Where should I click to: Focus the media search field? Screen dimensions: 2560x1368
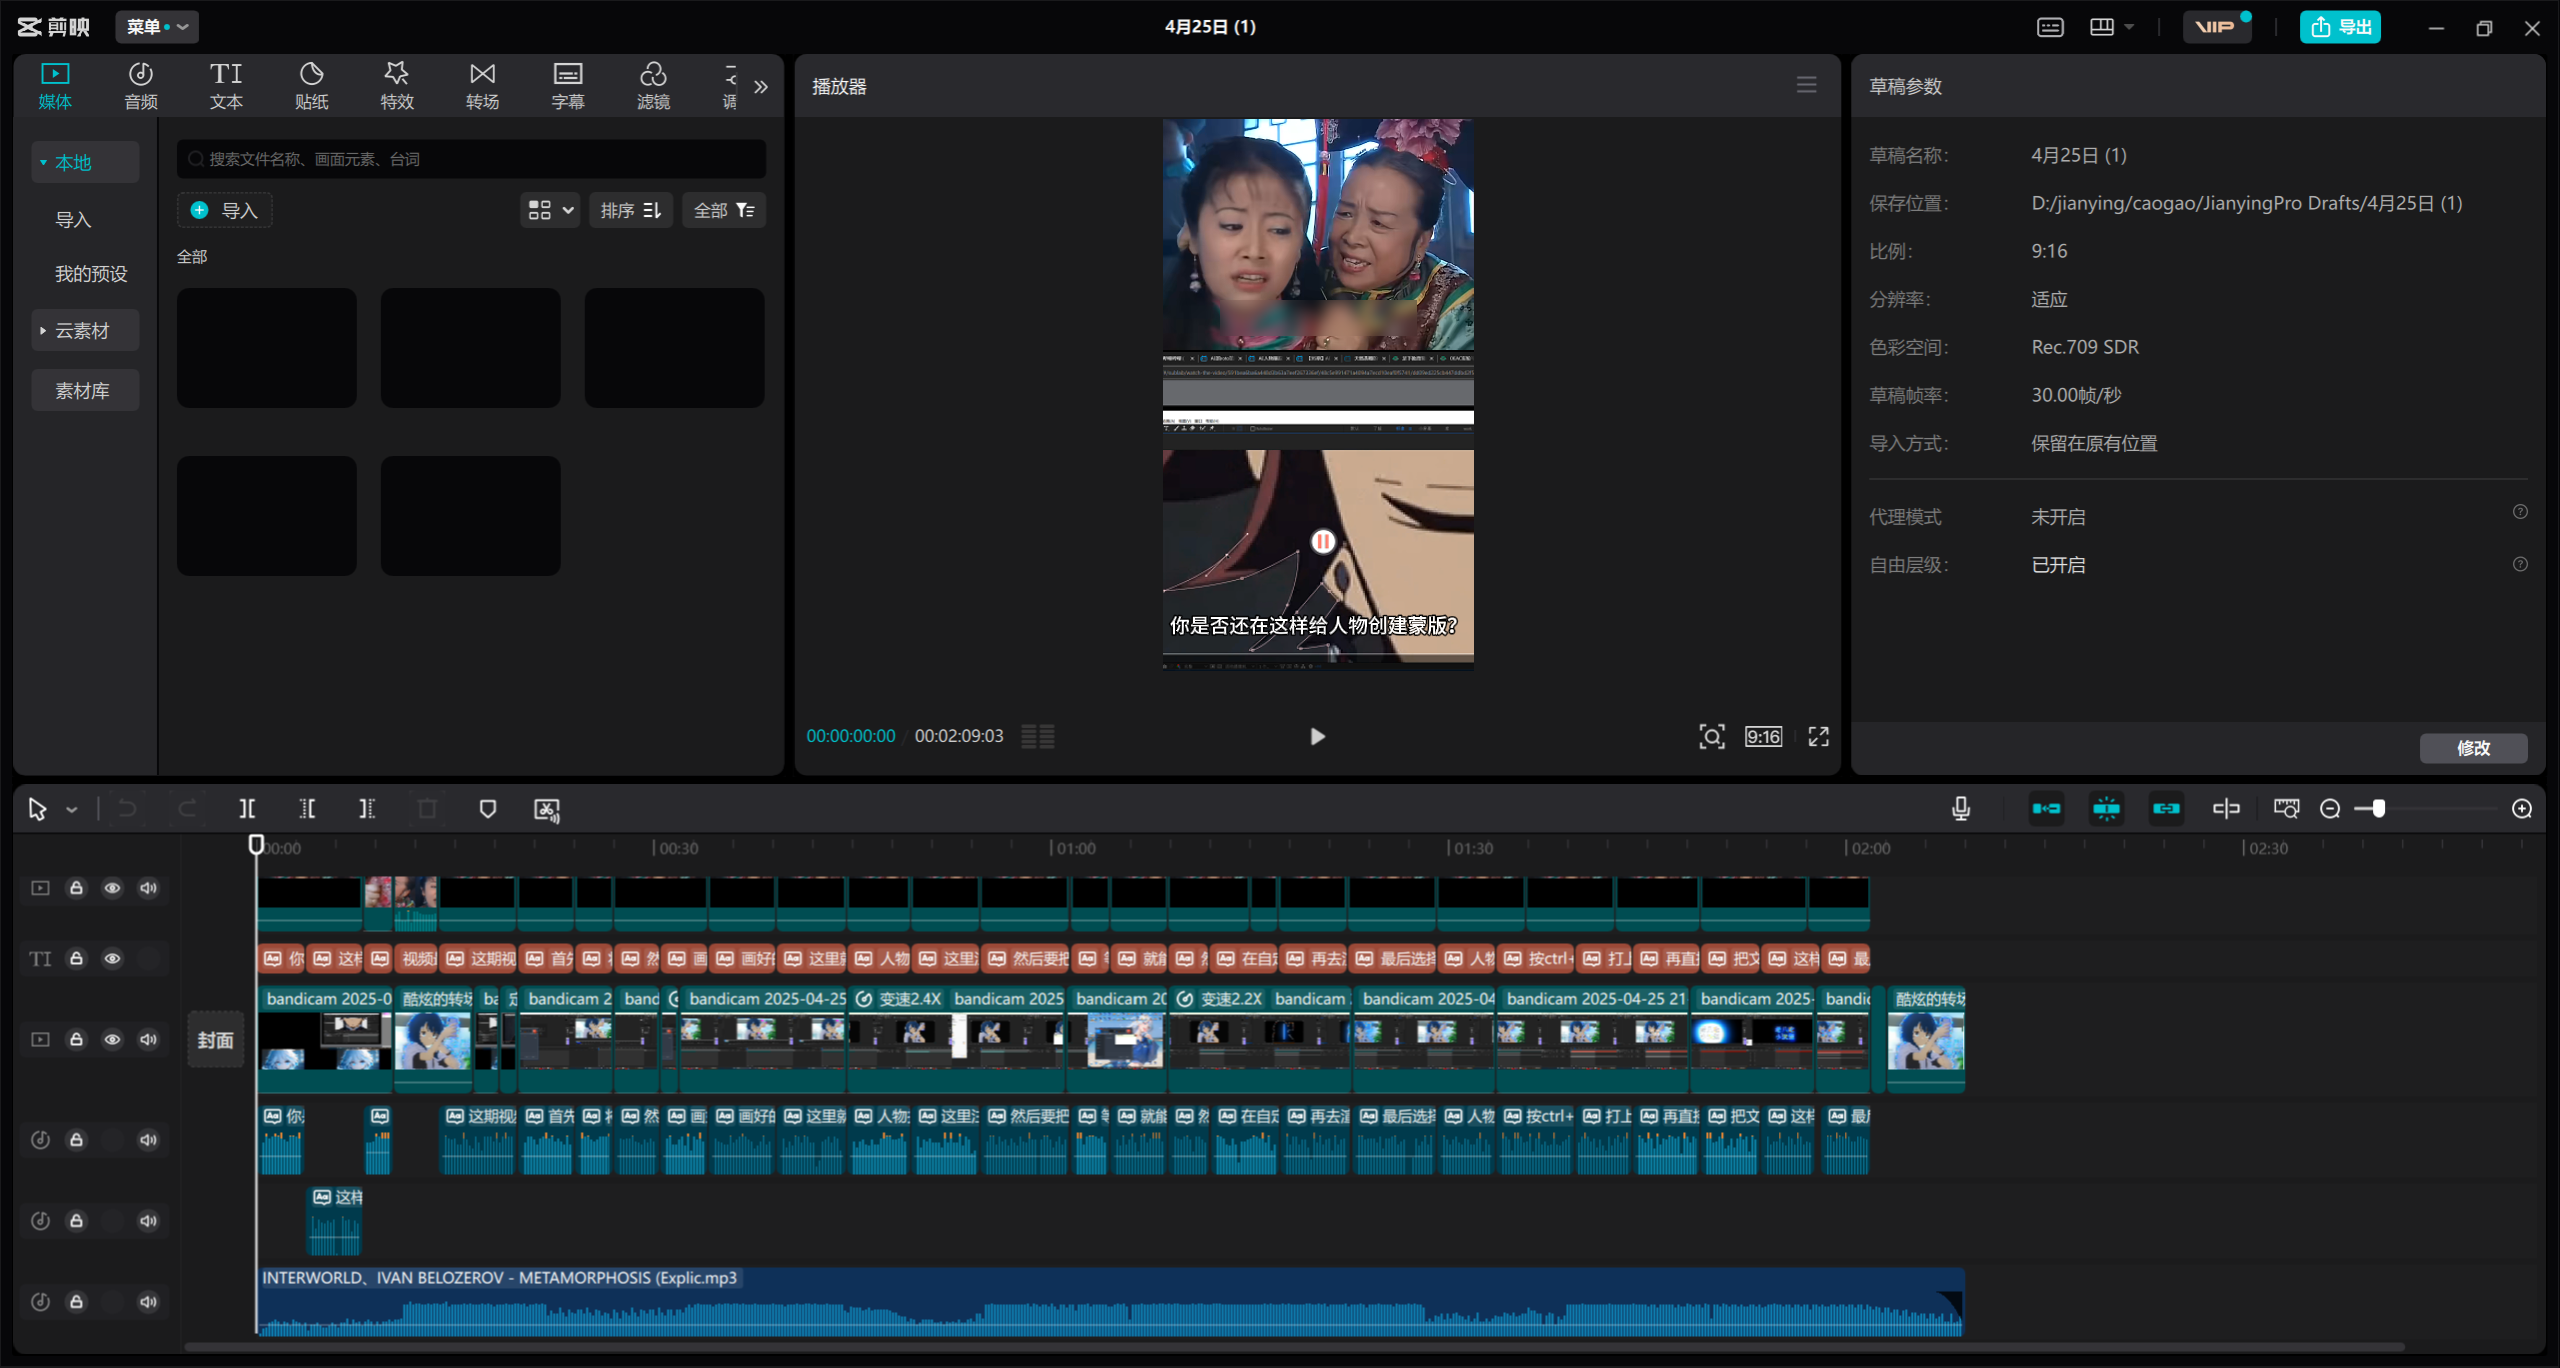[471, 159]
